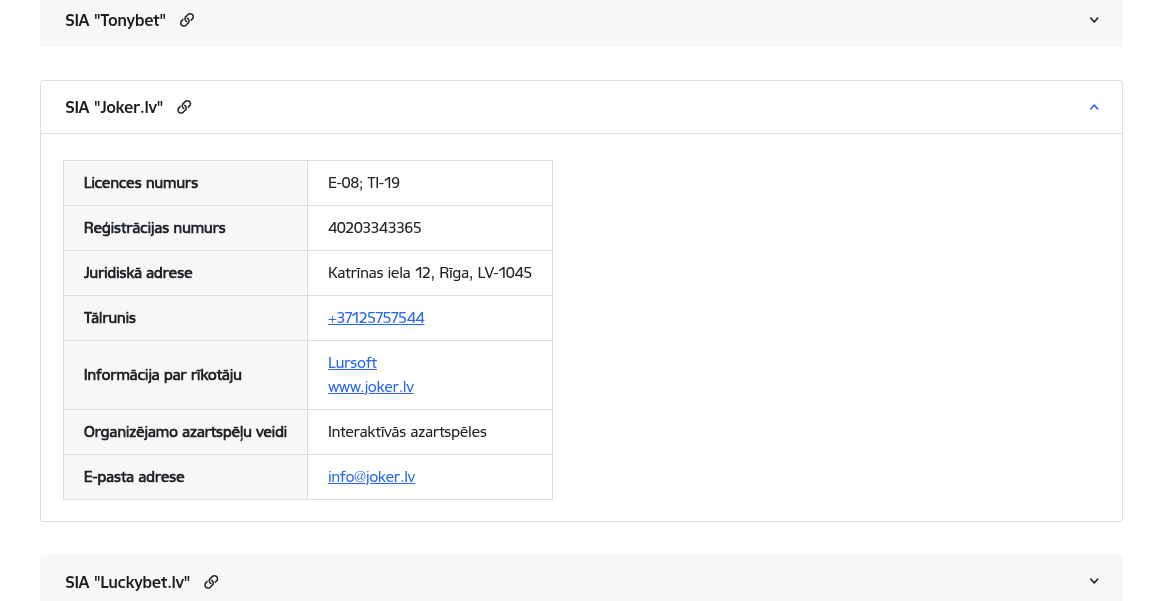Open the Lursoft link
Image resolution: width=1163 pixels, height=601 pixels.
click(x=352, y=363)
